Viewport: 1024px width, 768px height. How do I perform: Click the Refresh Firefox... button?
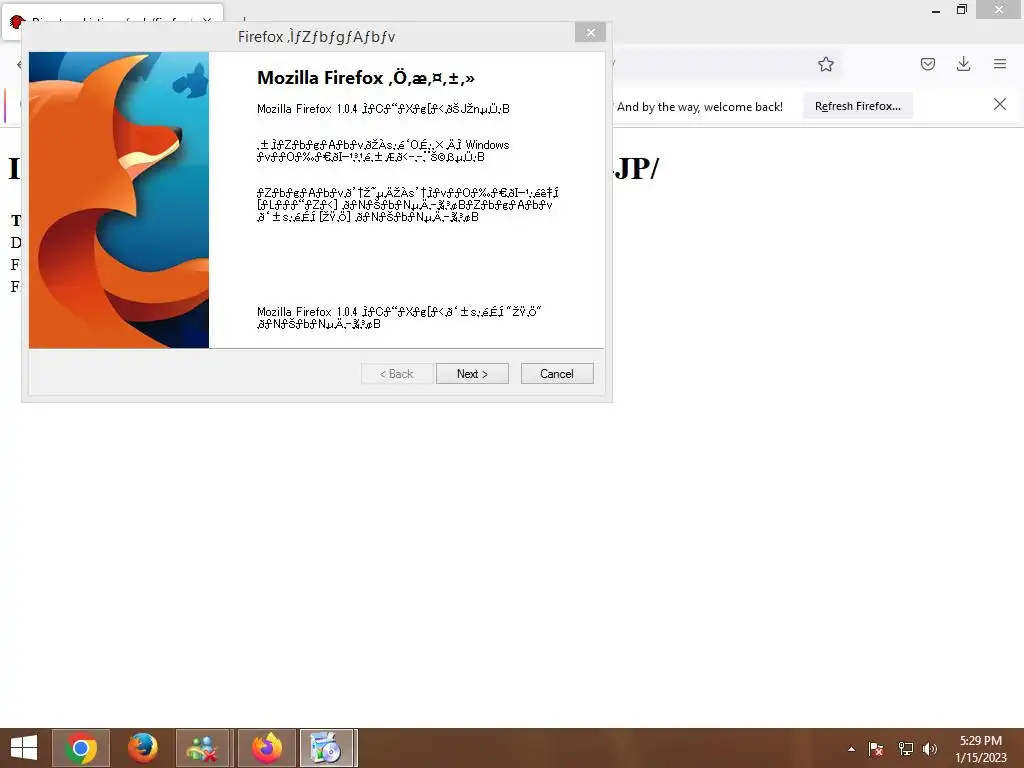coord(857,106)
